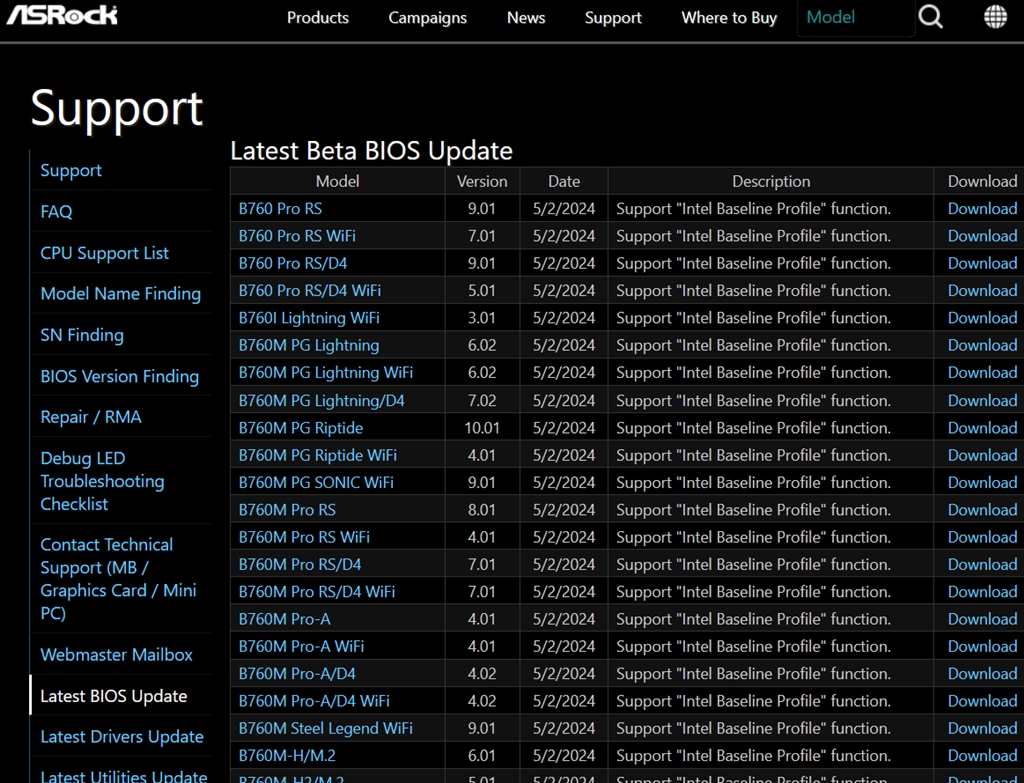Viewport: 1024px width, 783px height.
Task: Open the search magnifier icon
Action: pyautogui.click(x=930, y=16)
